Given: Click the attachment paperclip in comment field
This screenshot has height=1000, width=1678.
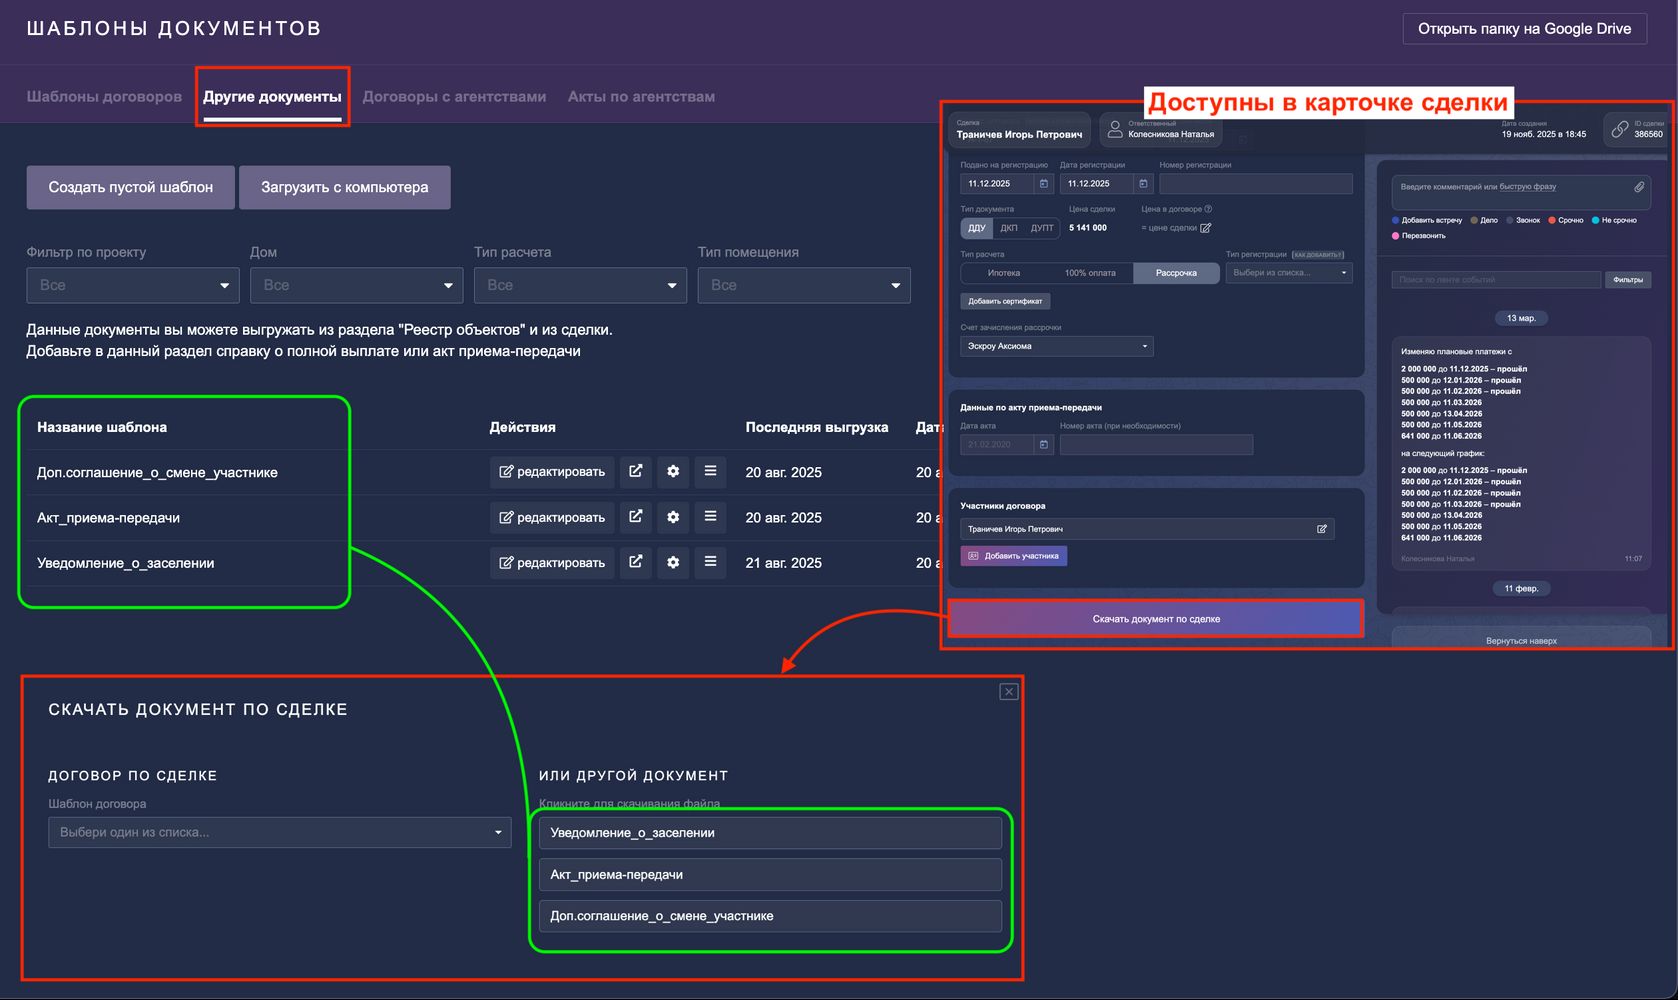Looking at the screenshot, I should (1639, 187).
